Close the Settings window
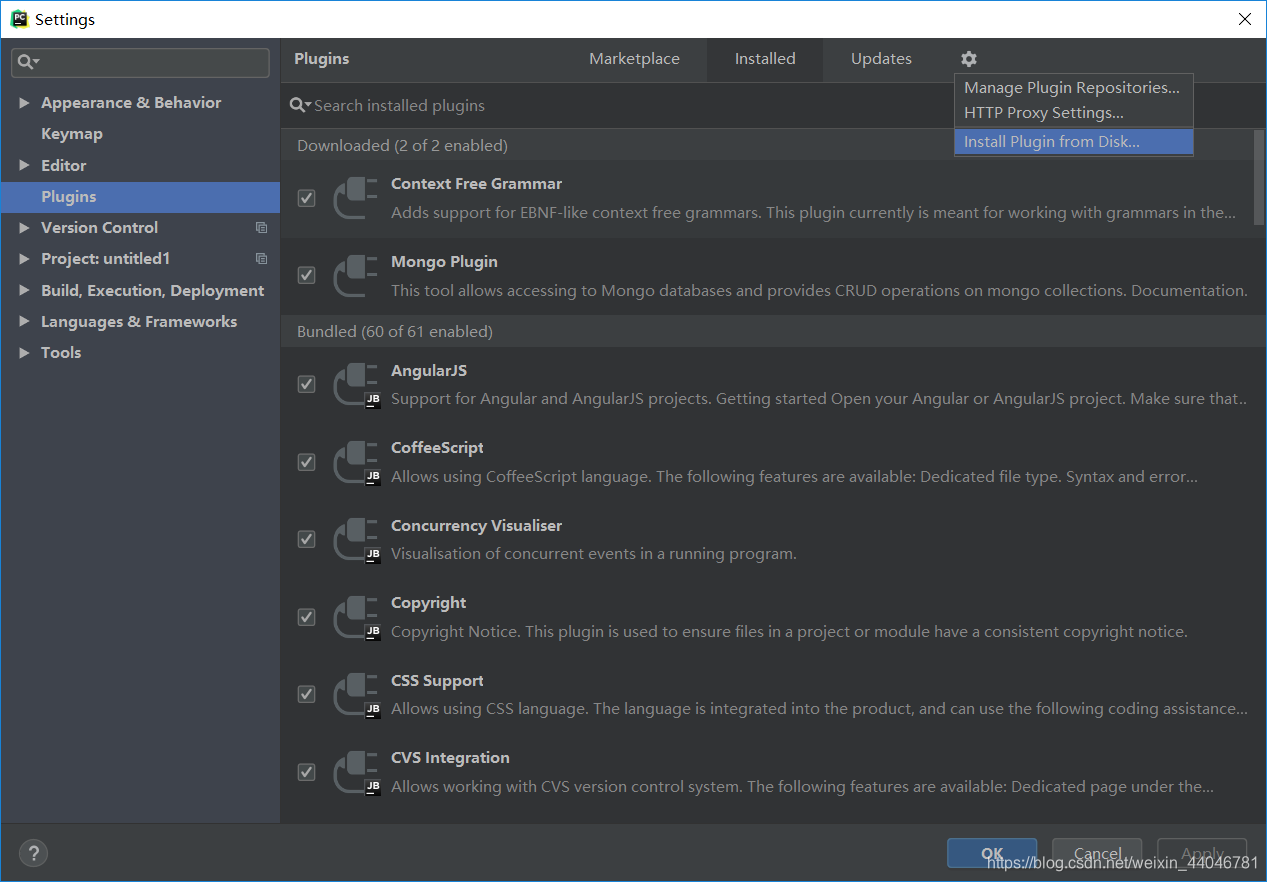Viewport: 1267px width, 882px height. [x=1244, y=19]
